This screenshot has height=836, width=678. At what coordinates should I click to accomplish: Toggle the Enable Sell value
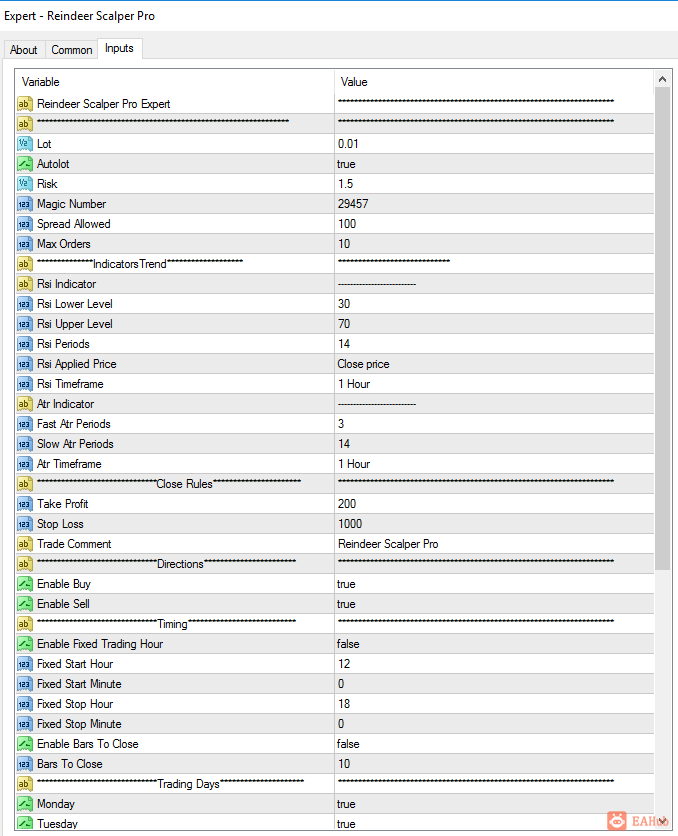pyautogui.click(x=494, y=604)
